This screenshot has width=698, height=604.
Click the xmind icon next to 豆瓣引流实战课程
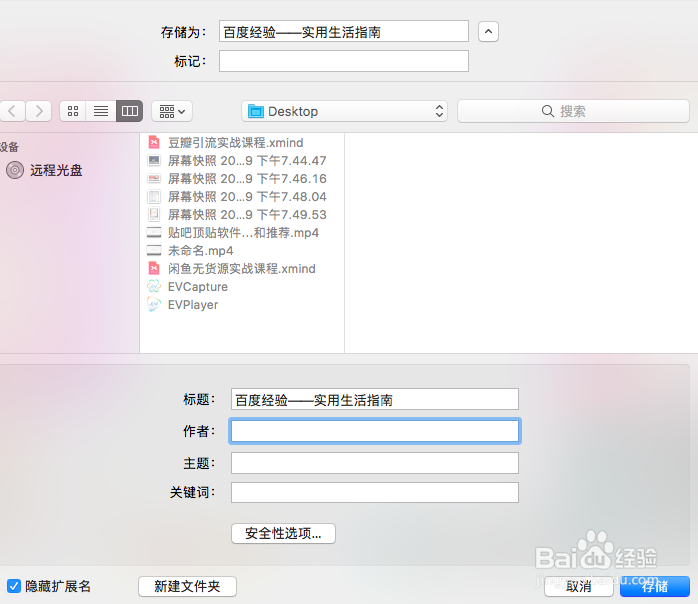[154, 142]
